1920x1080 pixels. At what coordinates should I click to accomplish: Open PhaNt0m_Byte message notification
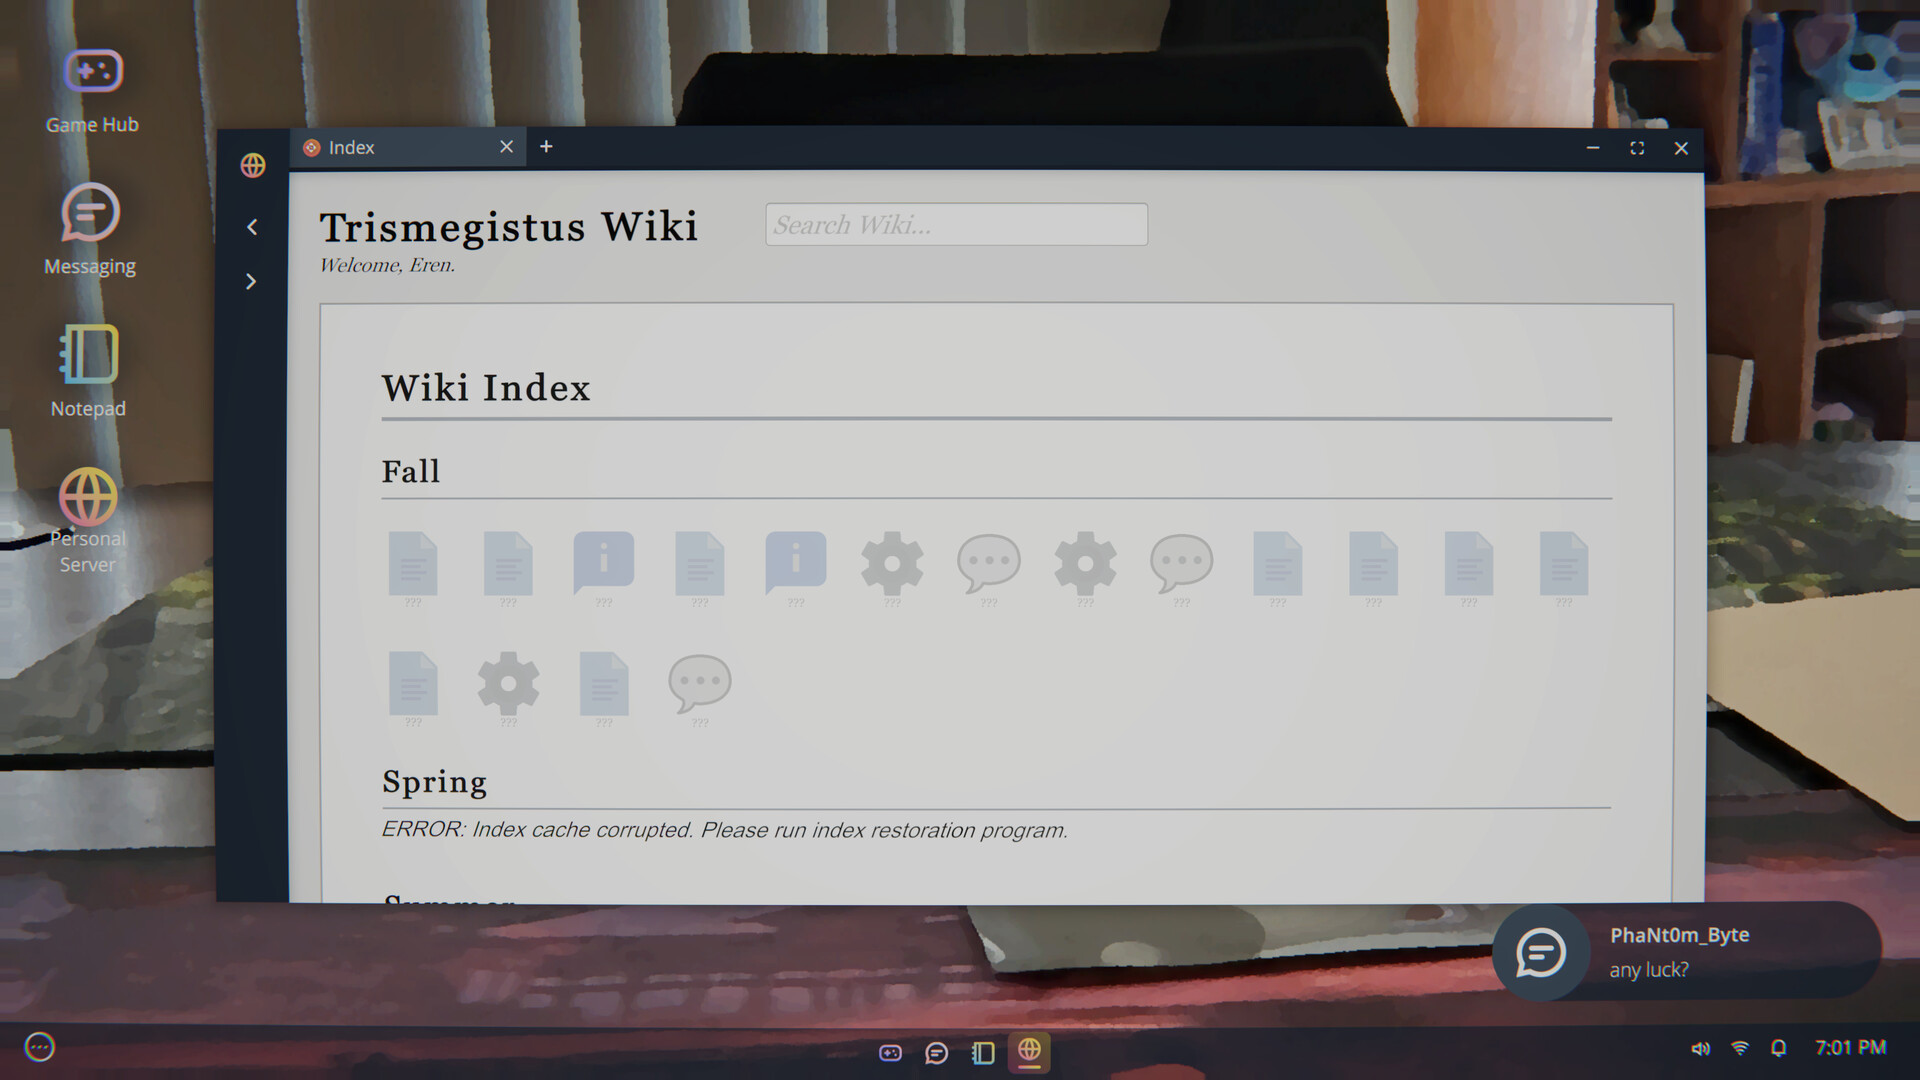[1686, 952]
